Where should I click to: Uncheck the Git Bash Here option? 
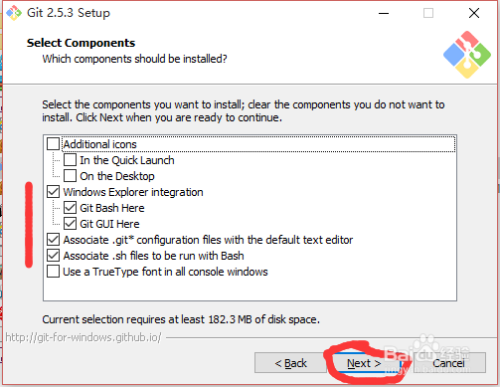70,208
